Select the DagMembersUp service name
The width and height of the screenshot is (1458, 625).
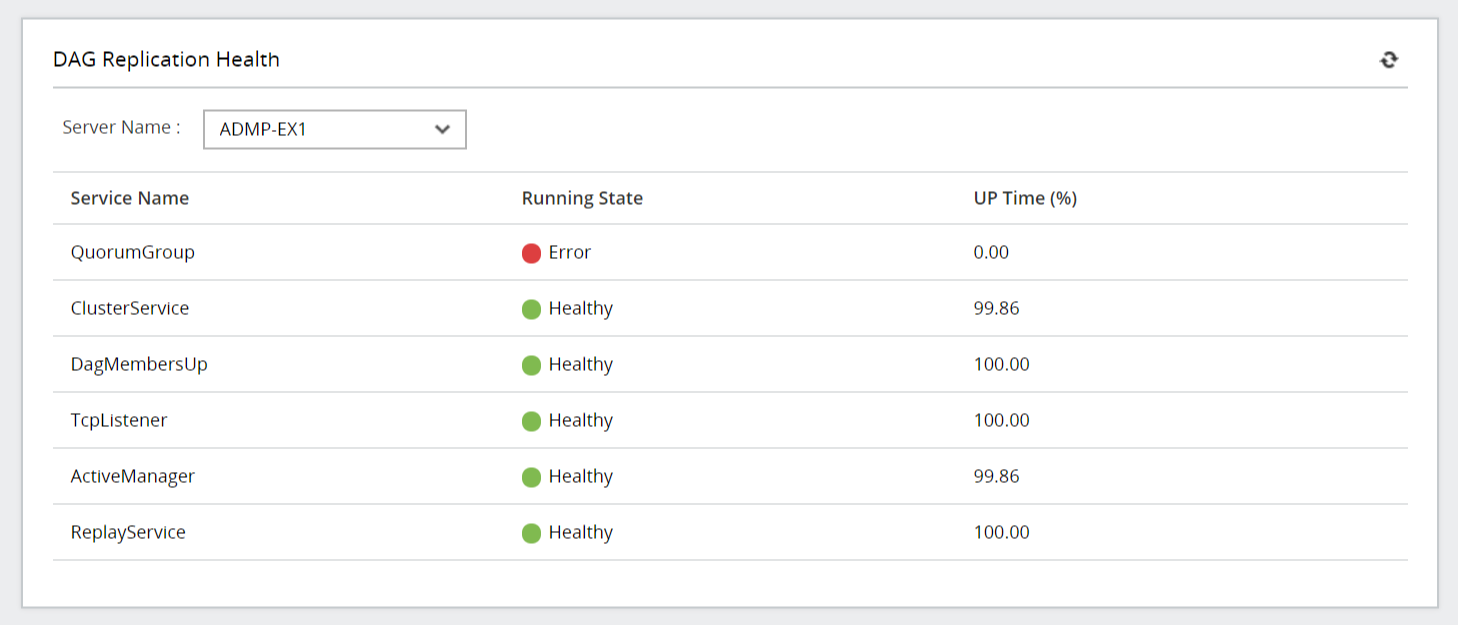click(x=139, y=364)
